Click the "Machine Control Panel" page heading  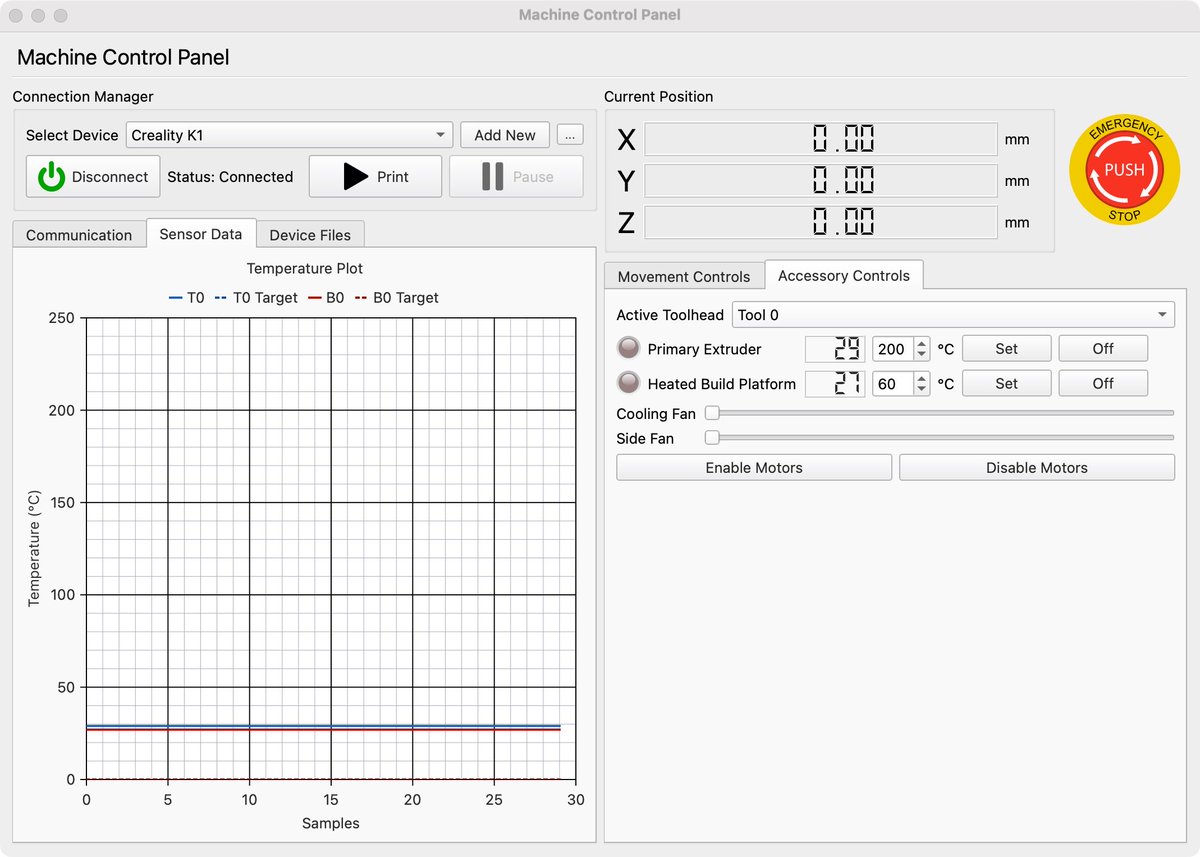[x=123, y=57]
